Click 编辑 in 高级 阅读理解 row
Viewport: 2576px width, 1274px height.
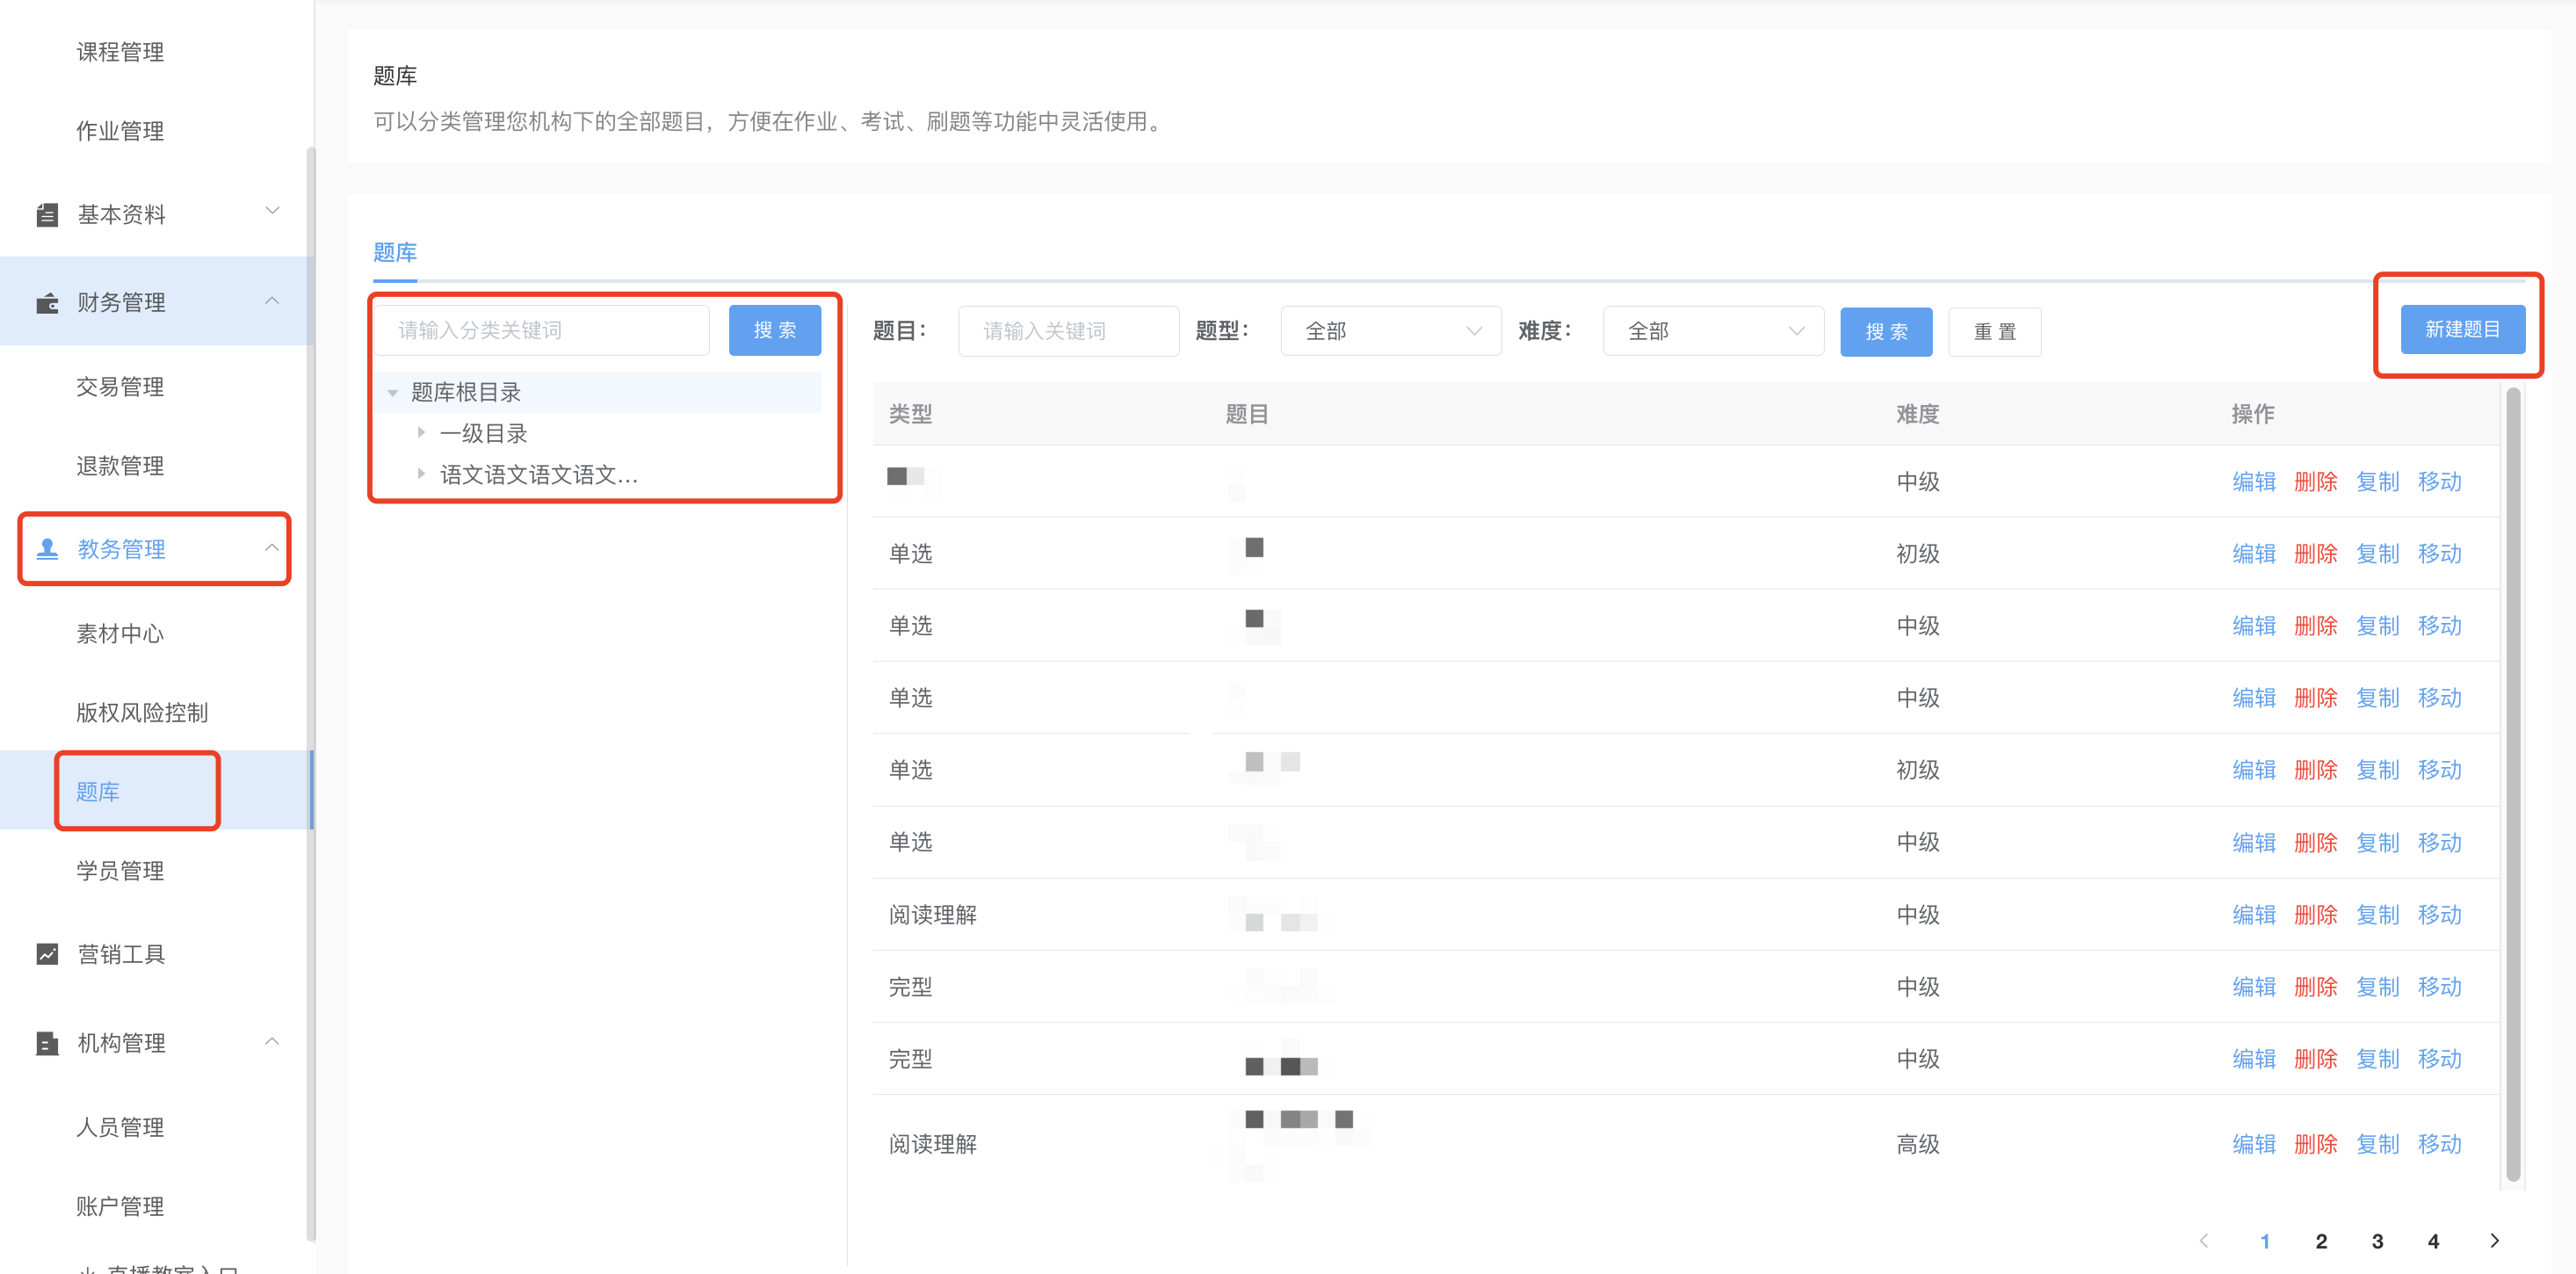[2254, 1144]
